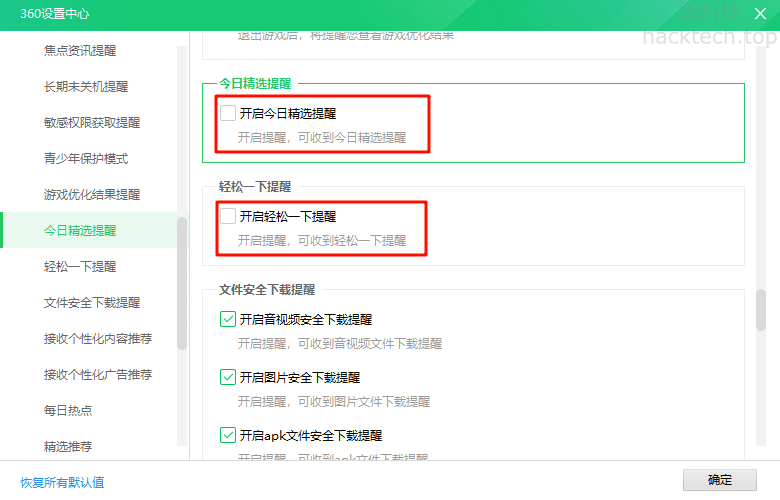Select 青少年保护模式 menu item
This screenshot has height=500, width=780.
tap(86, 159)
